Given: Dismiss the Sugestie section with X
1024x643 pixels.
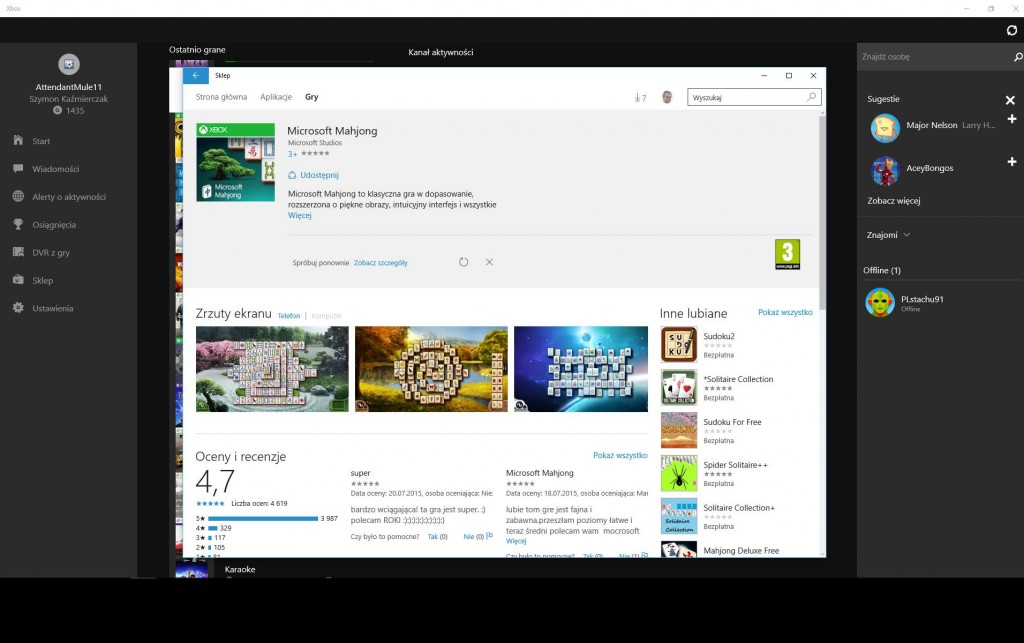Looking at the screenshot, I should point(1010,100).
